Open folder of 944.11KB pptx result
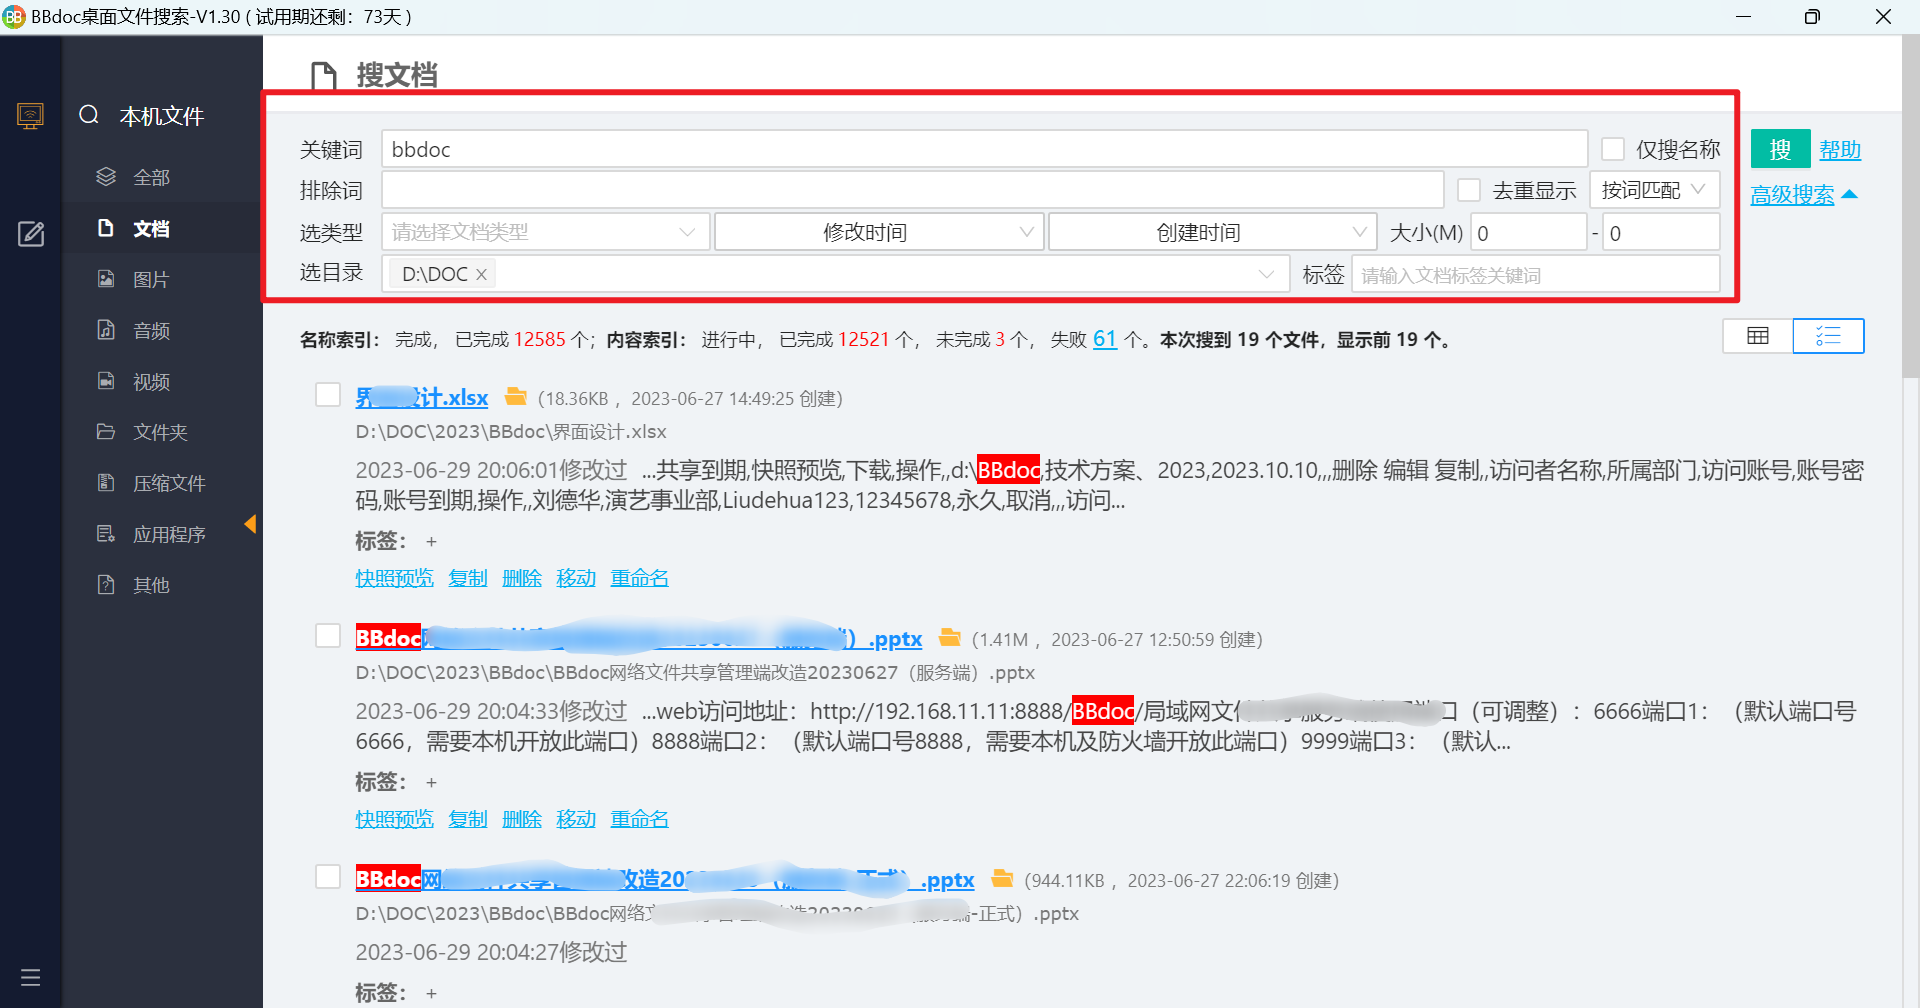 click(1002, 879)
